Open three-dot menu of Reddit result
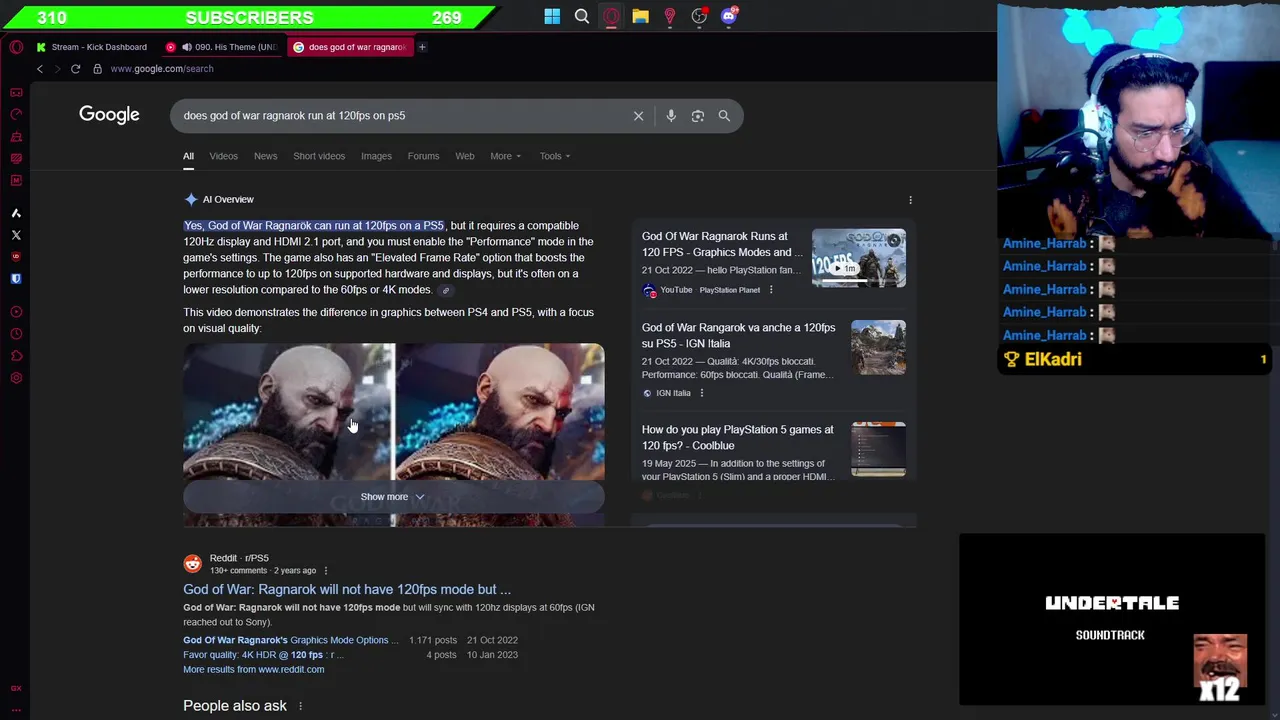Screen dimensions: 1280x720 (325, 571)
